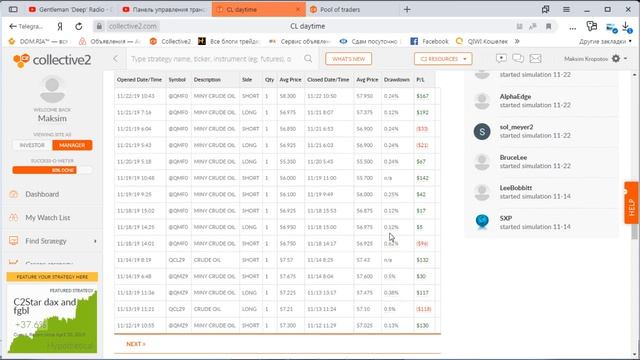
Task: Click the binoculars icon for My Watch List
Action: click(13, 218)
